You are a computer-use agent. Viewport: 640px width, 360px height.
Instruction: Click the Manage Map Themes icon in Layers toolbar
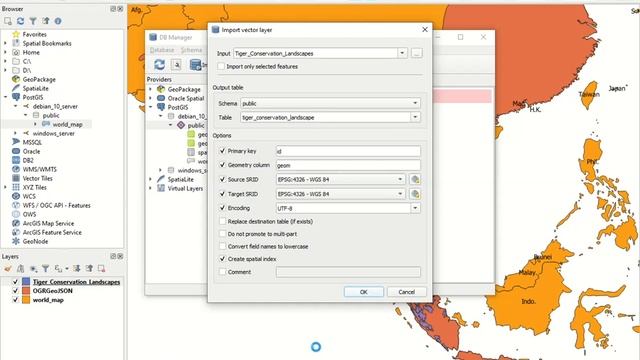click(33, 269)
